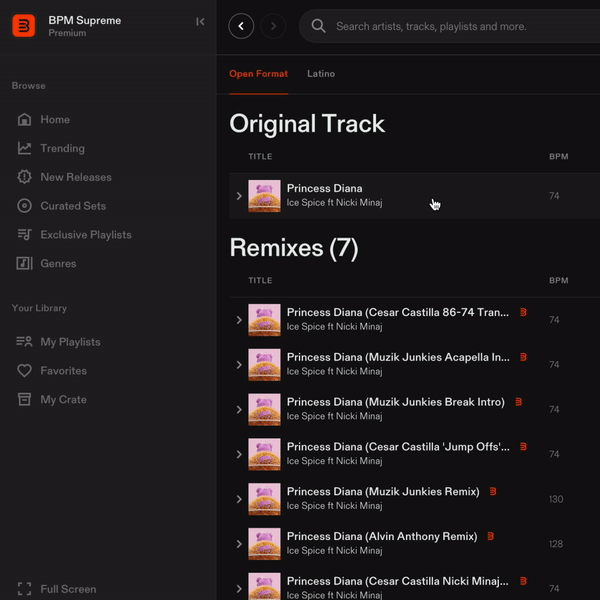This screenshot has height=600, width=600.
Task: Click the Home house icon
Action: pos(24,119)
